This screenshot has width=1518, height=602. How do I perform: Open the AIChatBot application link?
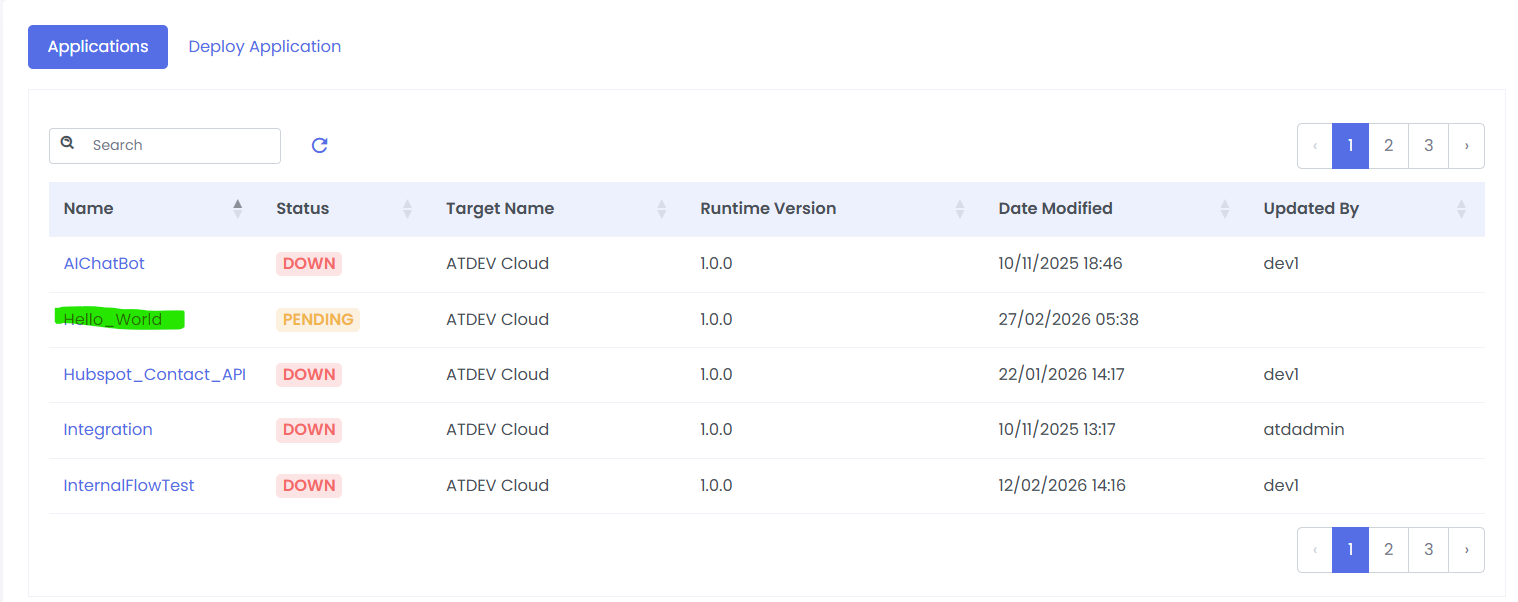[104, 264]
